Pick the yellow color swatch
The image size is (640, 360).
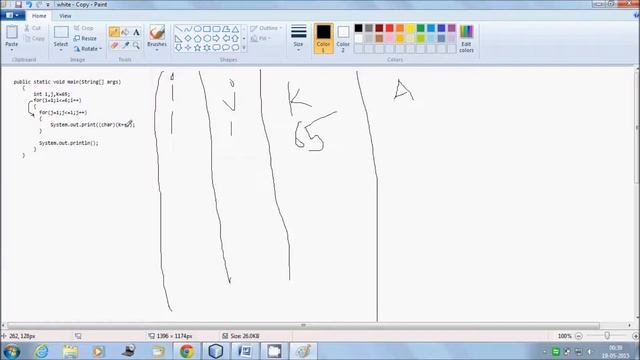[410, 28]
